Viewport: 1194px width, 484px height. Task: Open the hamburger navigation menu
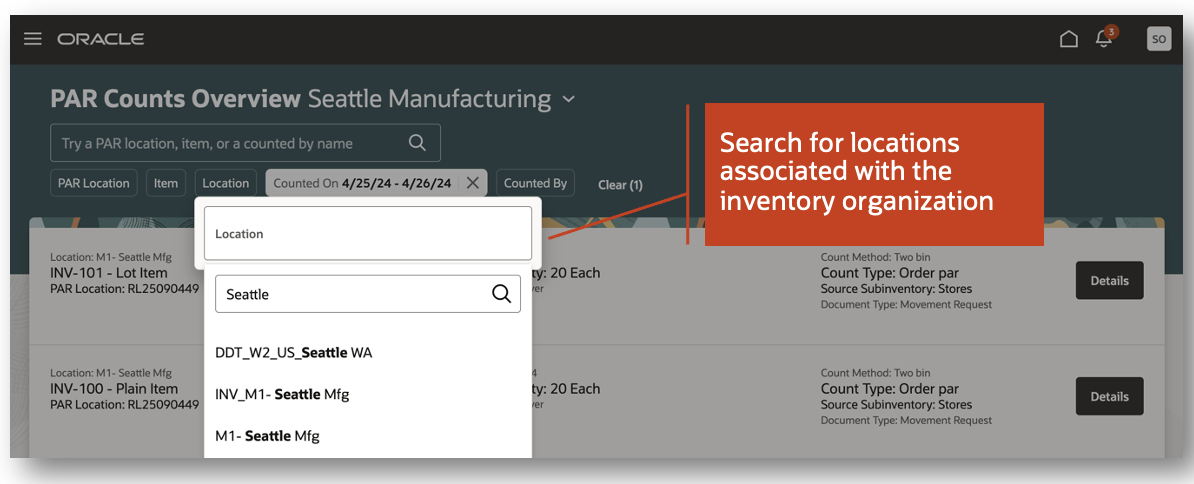coord(33,39)
